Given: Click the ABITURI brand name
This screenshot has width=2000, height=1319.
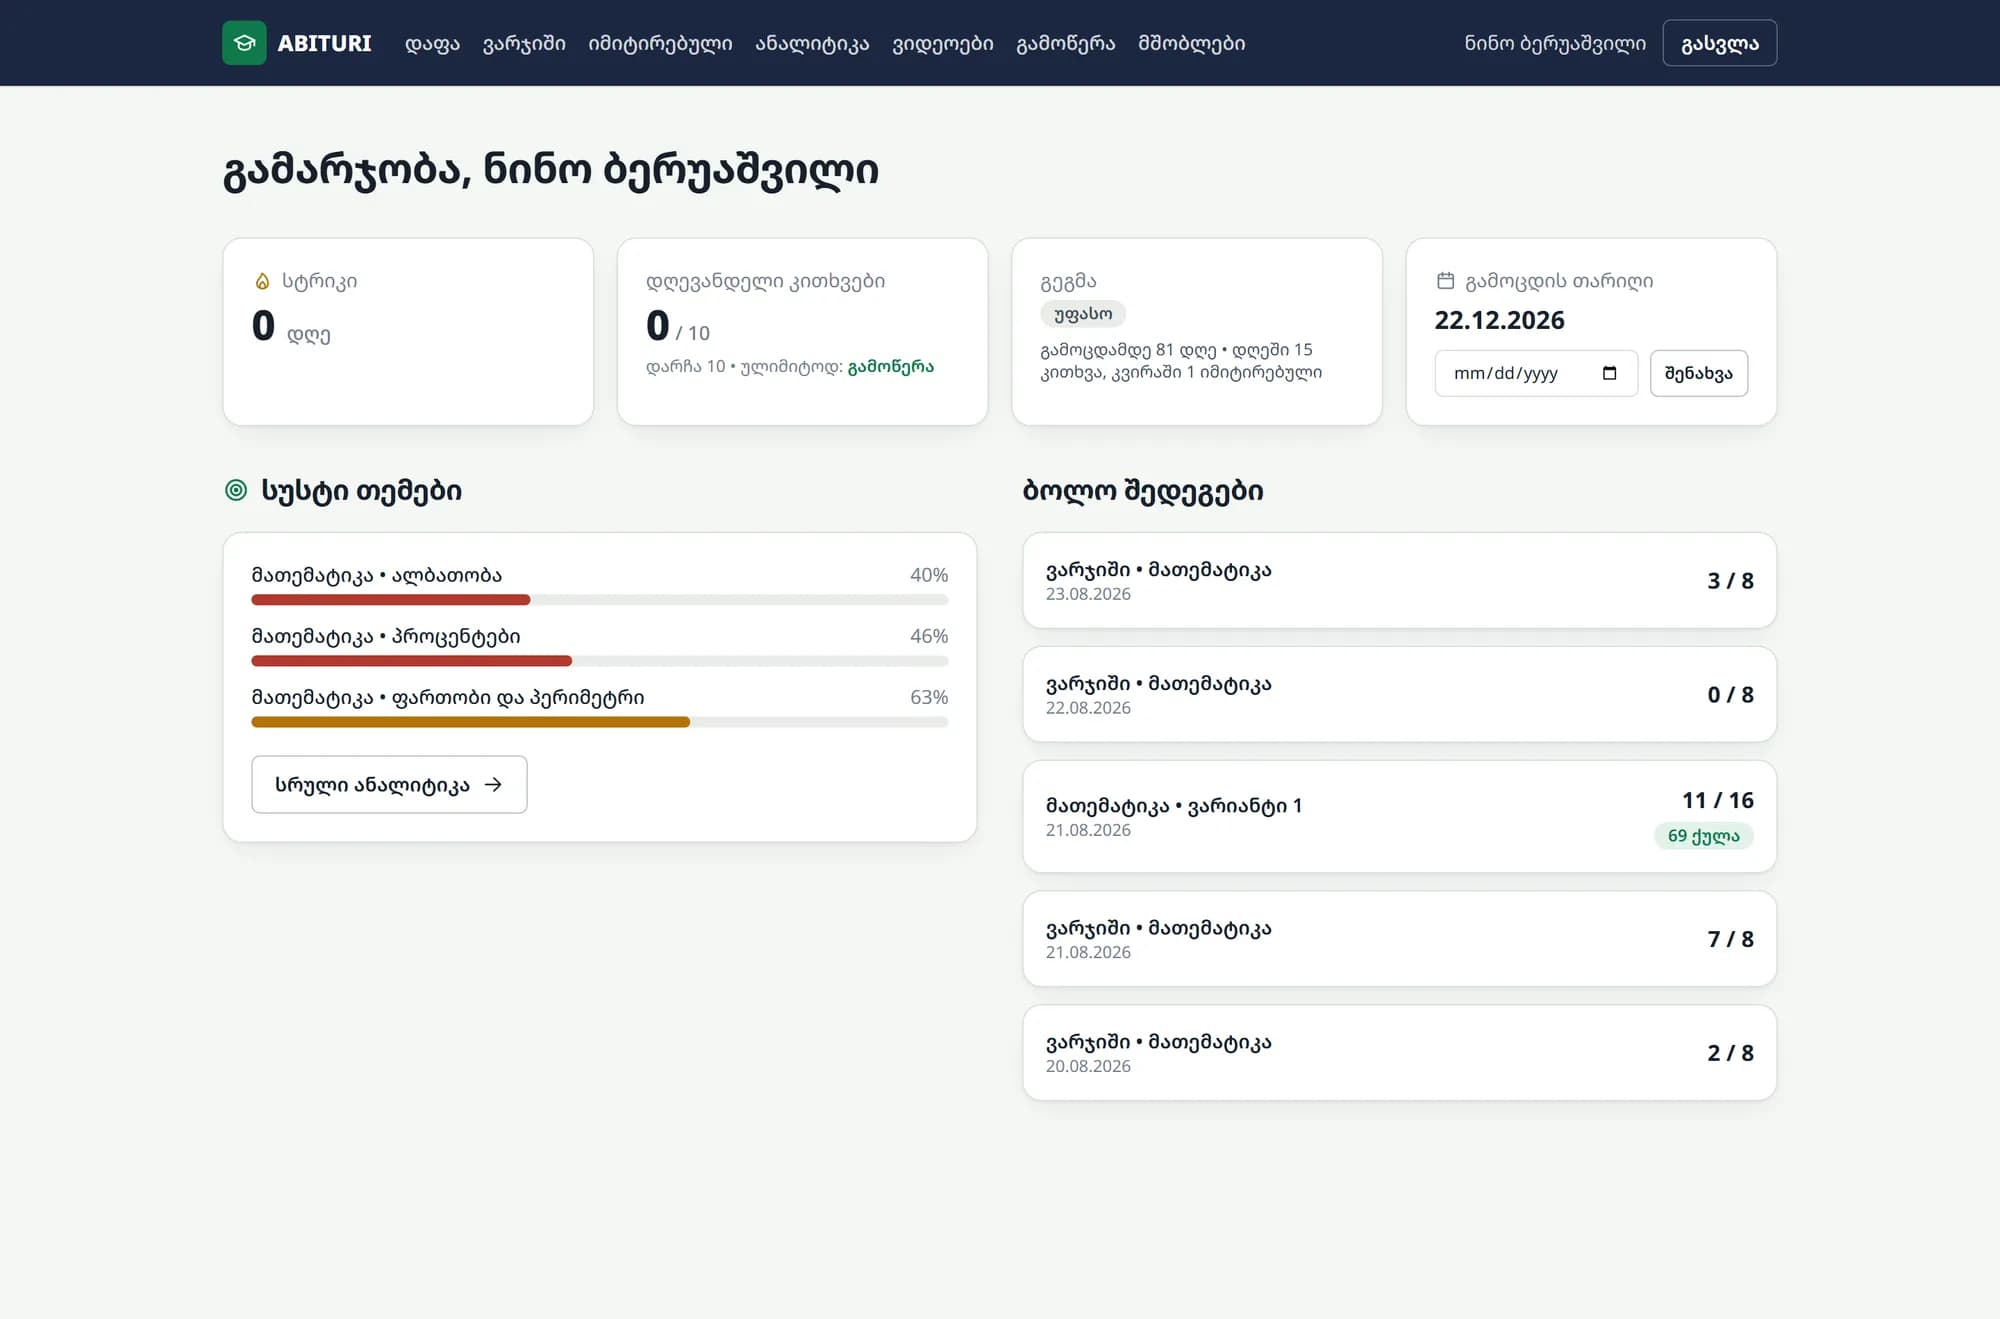Looking at the screenshot, I should 324,43.
